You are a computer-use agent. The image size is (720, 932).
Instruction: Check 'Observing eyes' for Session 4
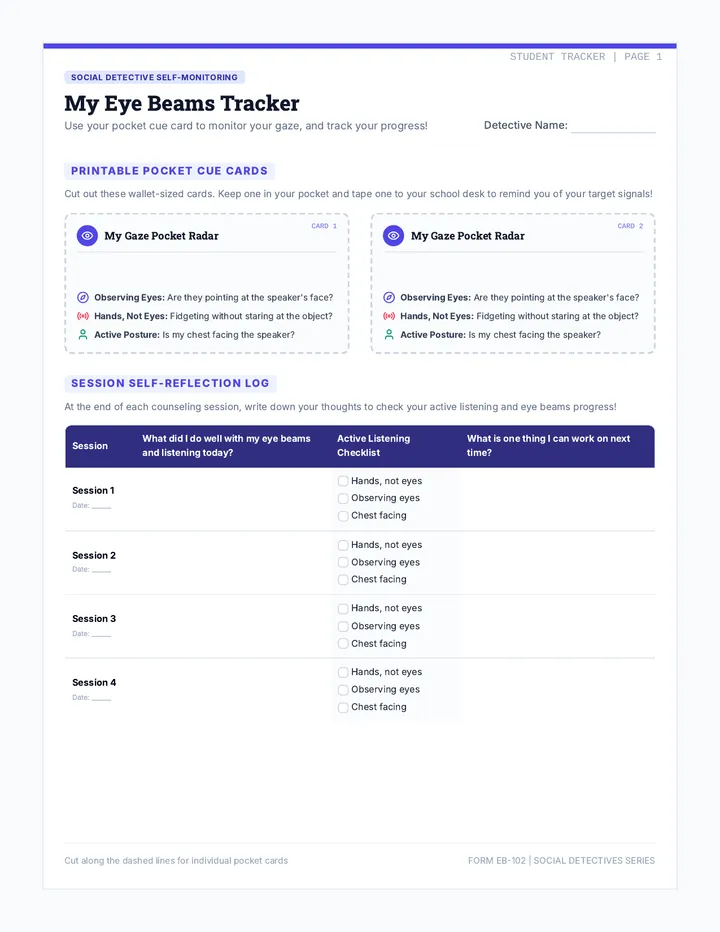tap(343, 689)
